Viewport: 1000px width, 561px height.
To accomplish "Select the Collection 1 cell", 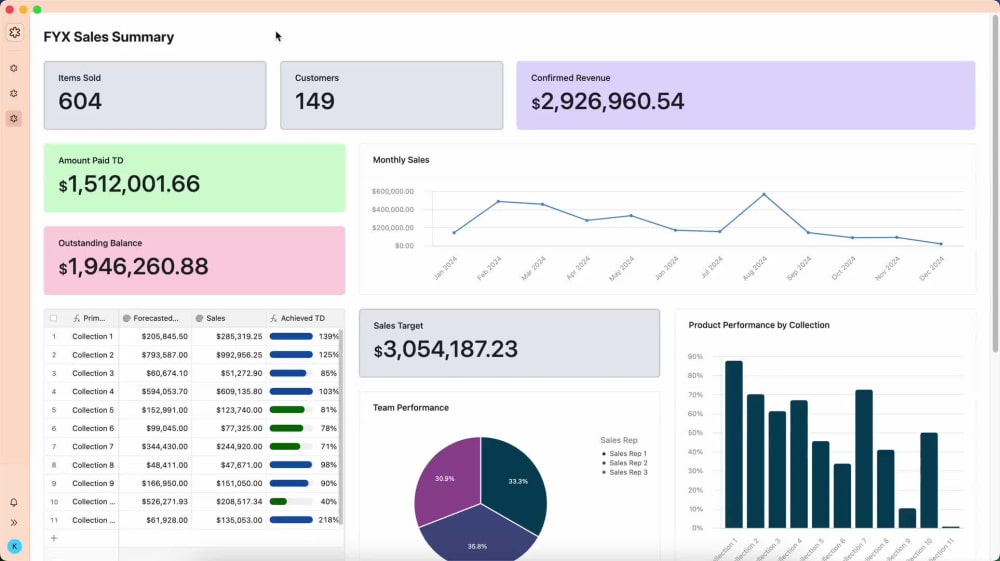I will click(92, 337).
